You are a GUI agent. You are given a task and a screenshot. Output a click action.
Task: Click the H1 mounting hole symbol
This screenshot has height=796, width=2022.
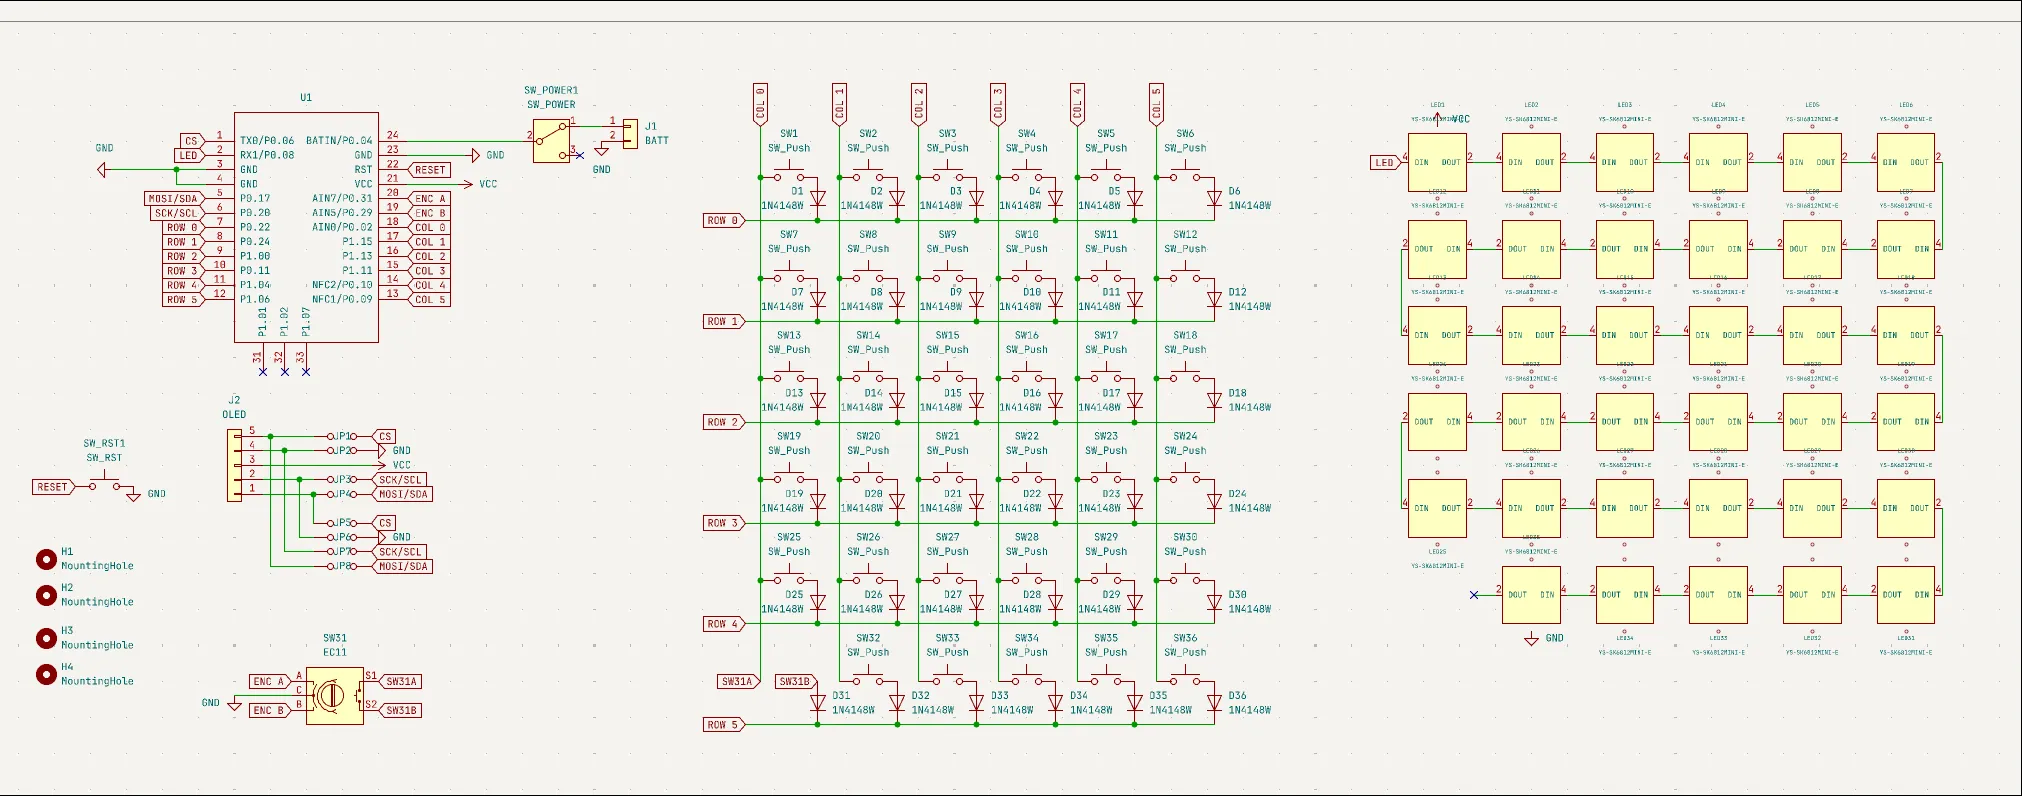click(46, 560)
